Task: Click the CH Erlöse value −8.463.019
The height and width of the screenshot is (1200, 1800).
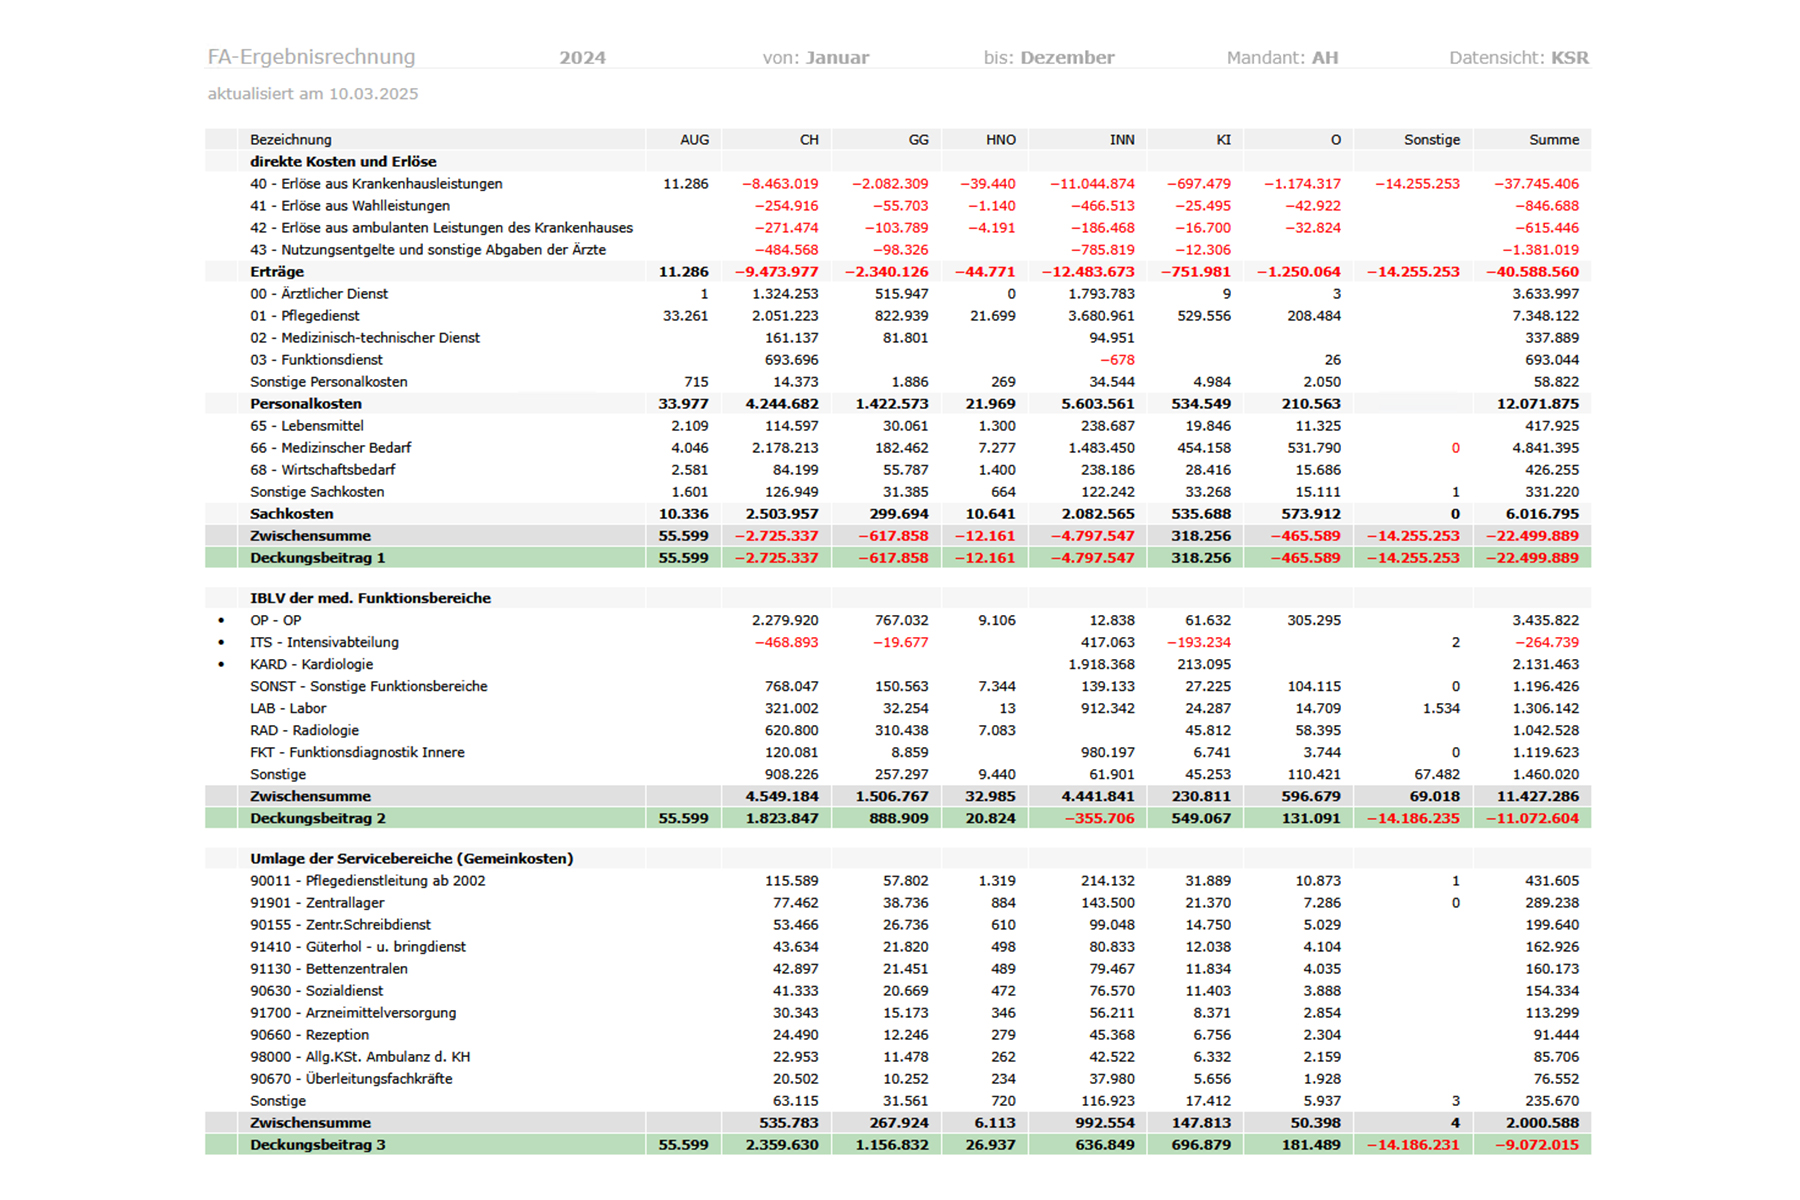Action: click(780, 184)
